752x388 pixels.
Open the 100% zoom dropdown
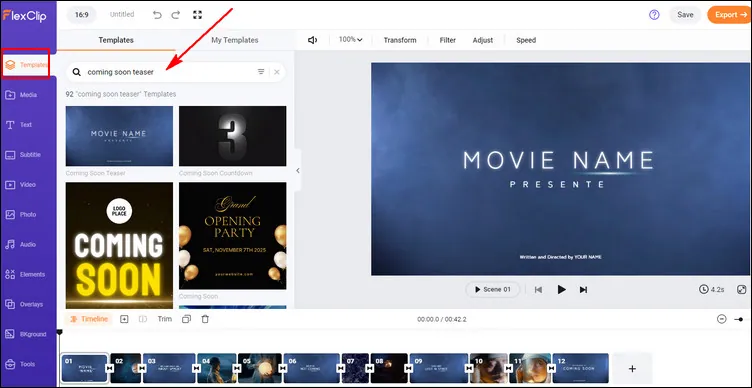click(x=351, y=40)
